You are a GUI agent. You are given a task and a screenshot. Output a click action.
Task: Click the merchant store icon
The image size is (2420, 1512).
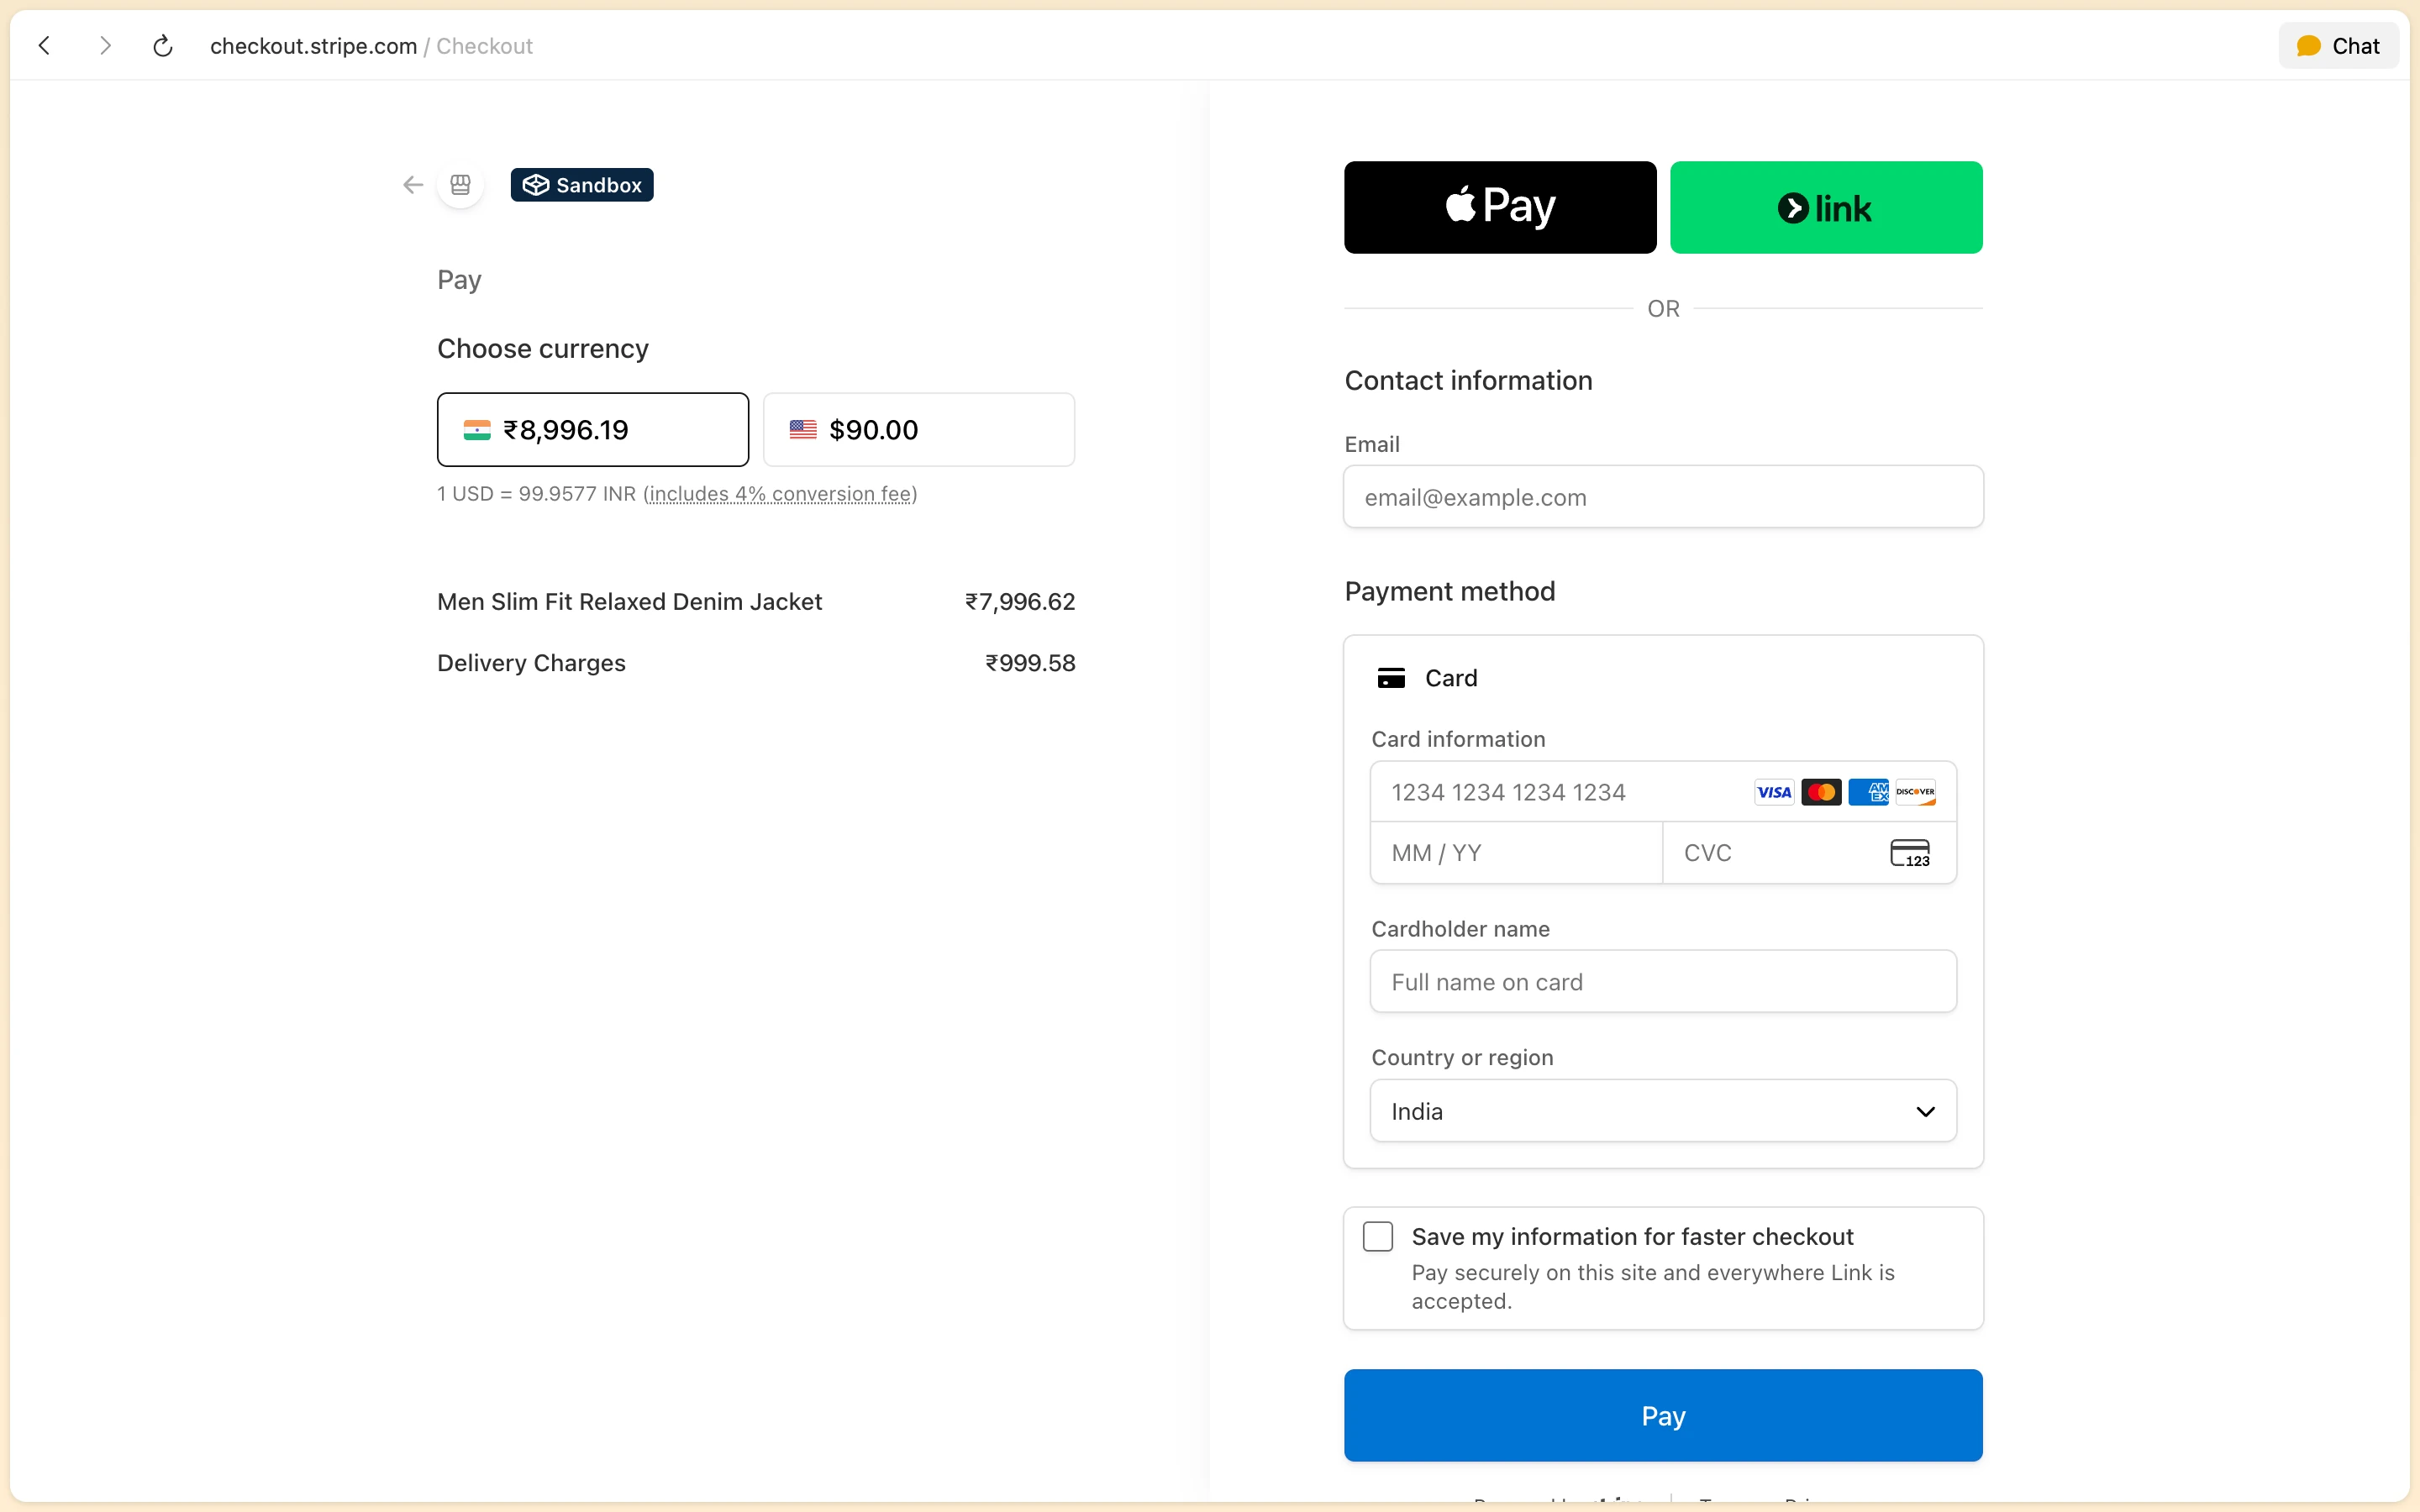coord(460,185)
